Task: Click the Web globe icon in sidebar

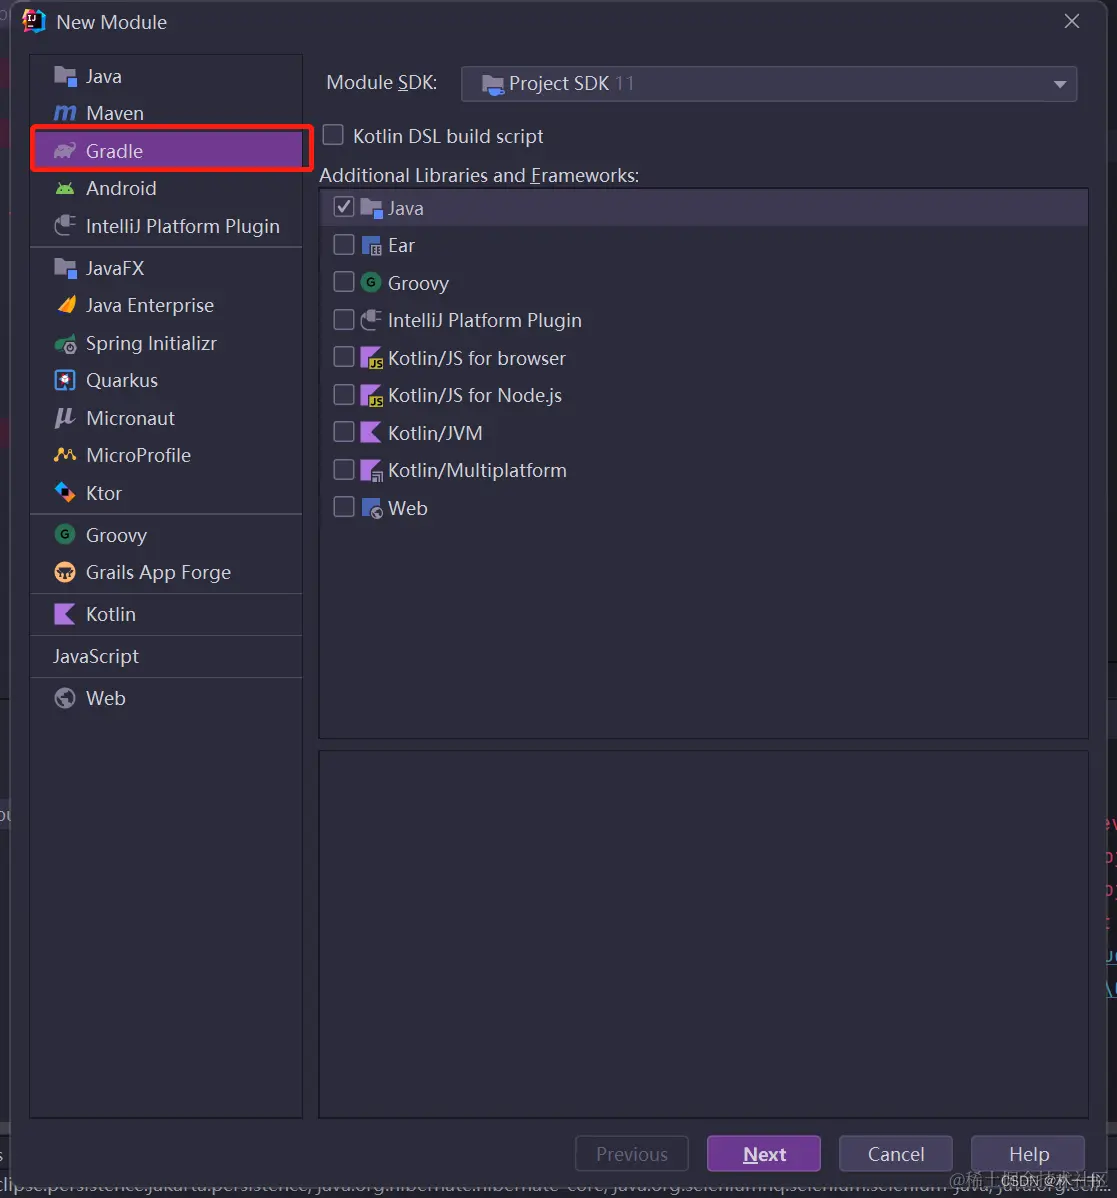Action: click(66, 698)
